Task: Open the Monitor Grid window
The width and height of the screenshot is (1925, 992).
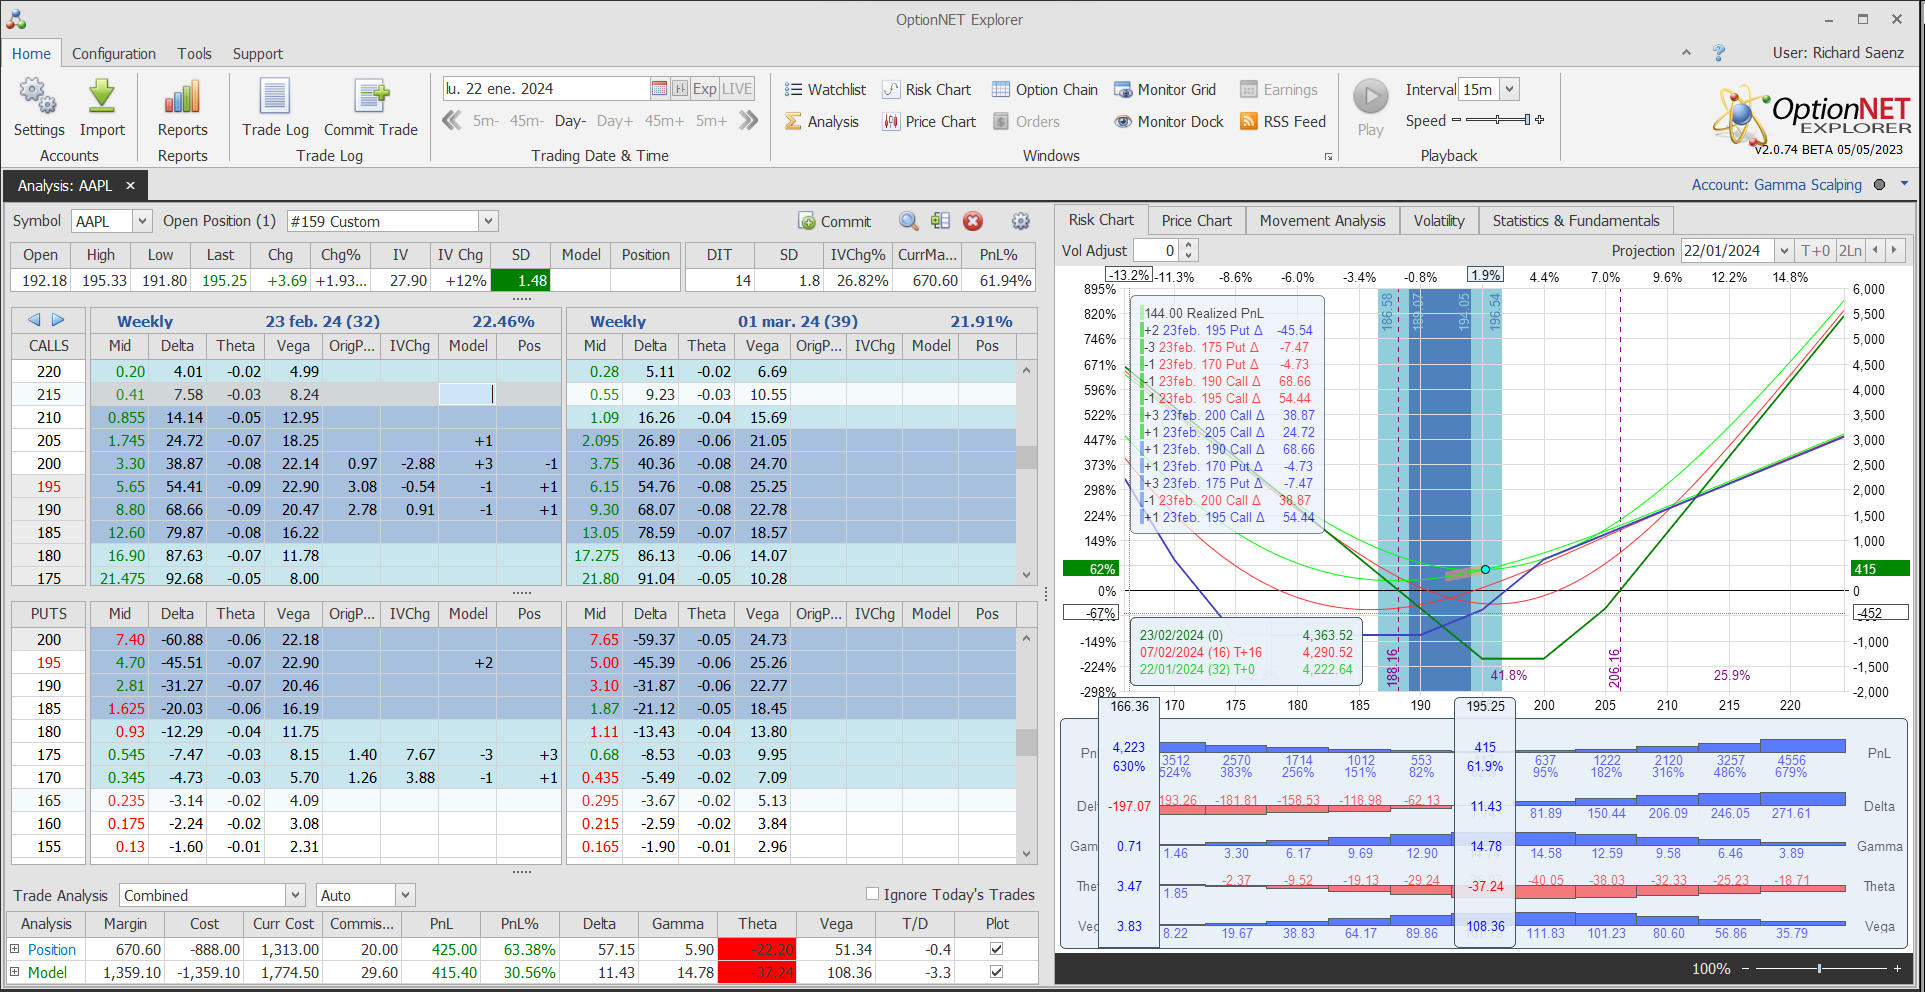Action: (1165, 89)
